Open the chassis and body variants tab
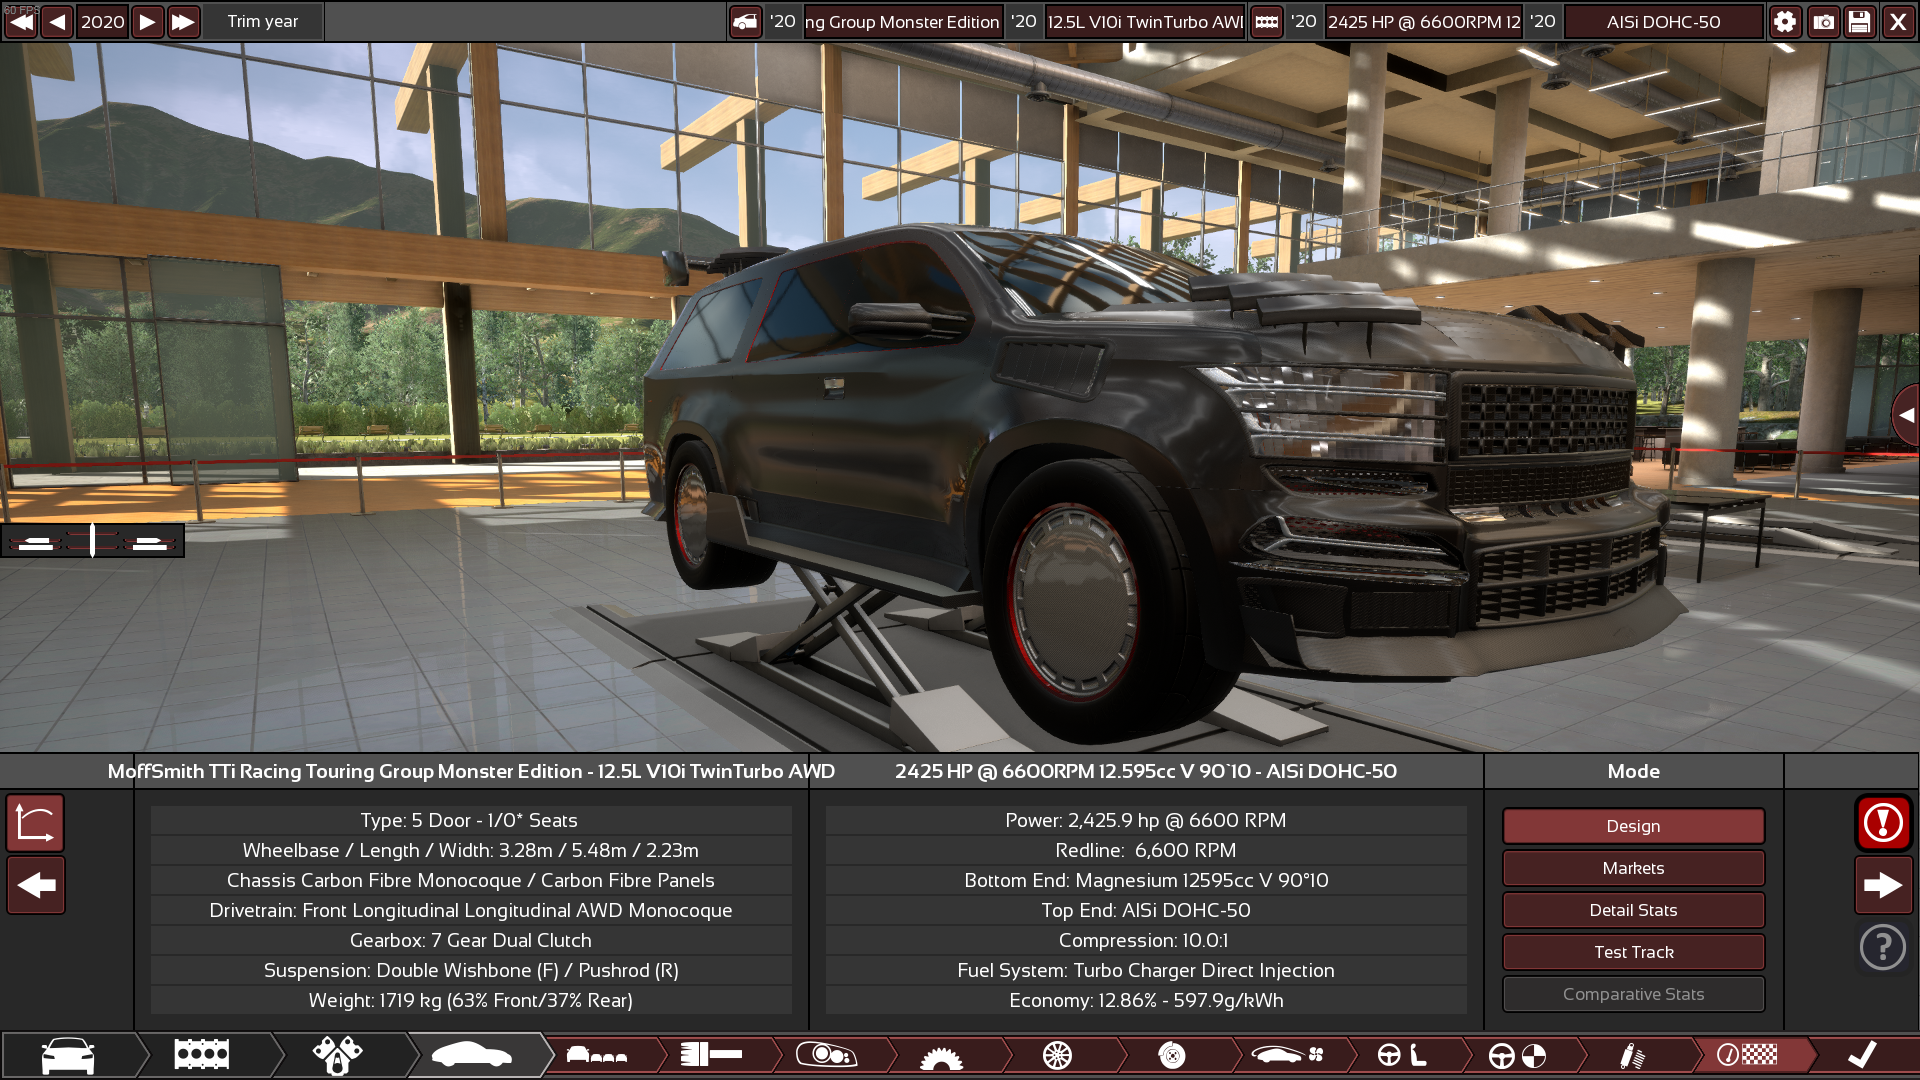Image resolution: width=1920 pixels, height=1080 pixels. point(598,1055)
